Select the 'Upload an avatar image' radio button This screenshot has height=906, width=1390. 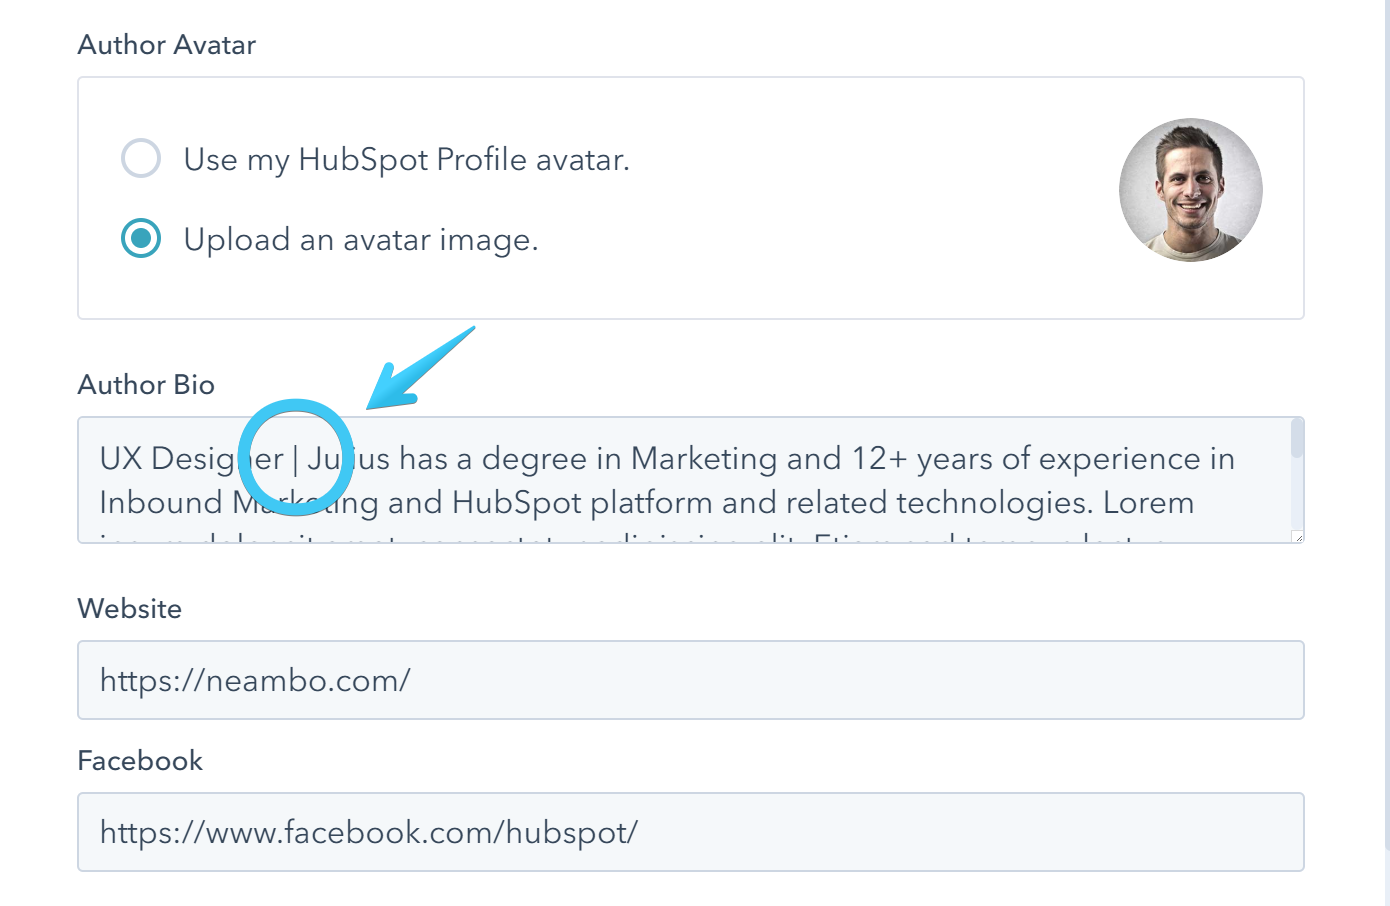tap(141, 238)
